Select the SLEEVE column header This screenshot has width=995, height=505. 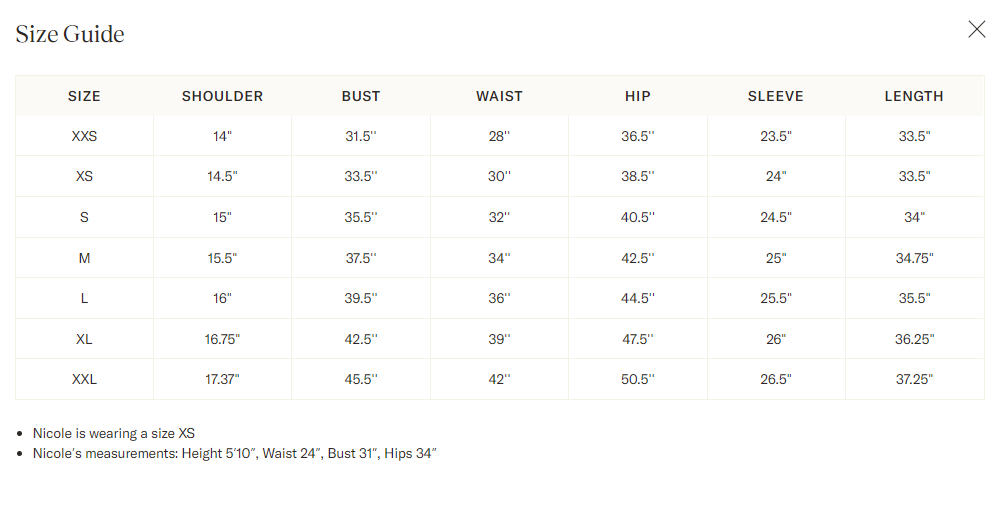775,96
